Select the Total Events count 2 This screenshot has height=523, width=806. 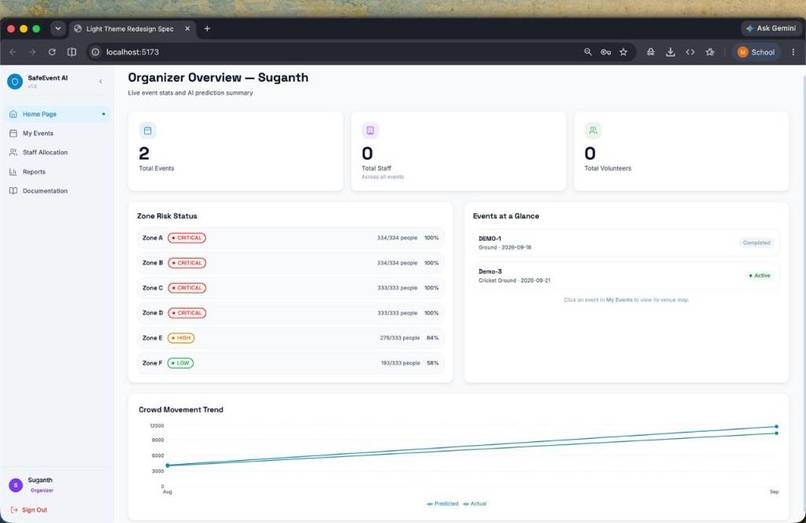click(x=144, y=153)
